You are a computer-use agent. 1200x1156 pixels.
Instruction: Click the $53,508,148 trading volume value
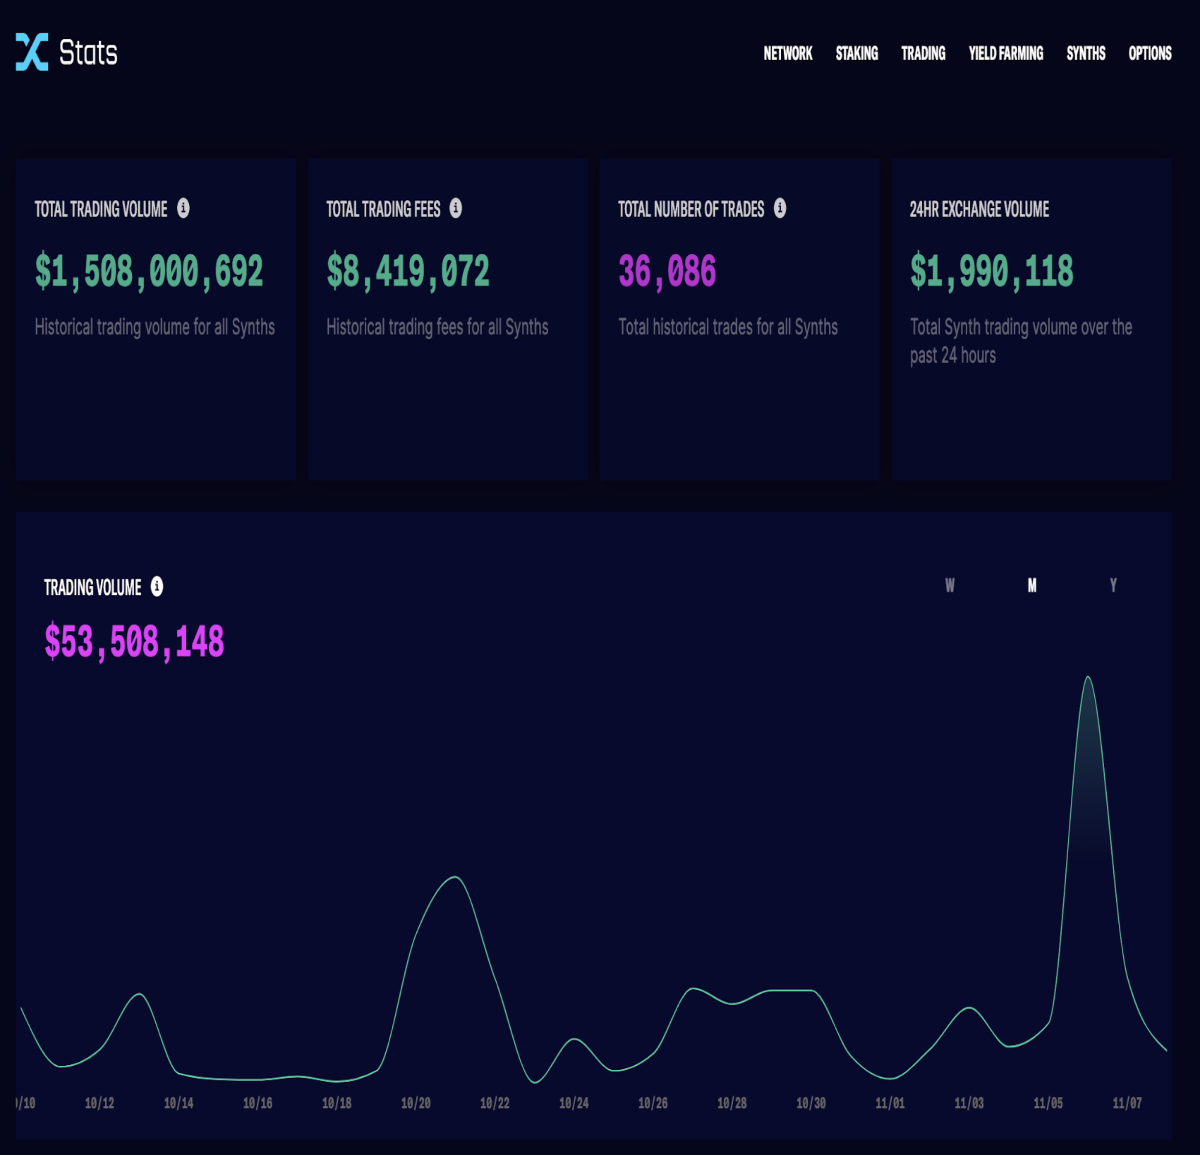[134, 642]
